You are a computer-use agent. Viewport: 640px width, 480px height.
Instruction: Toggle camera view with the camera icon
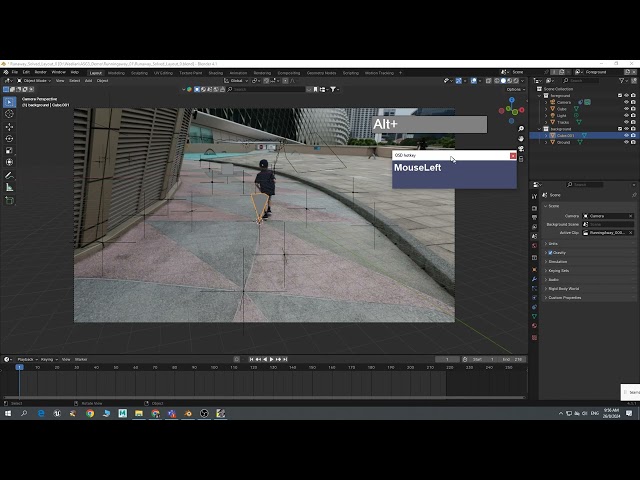pyautogui.click(x=521, y=149)
